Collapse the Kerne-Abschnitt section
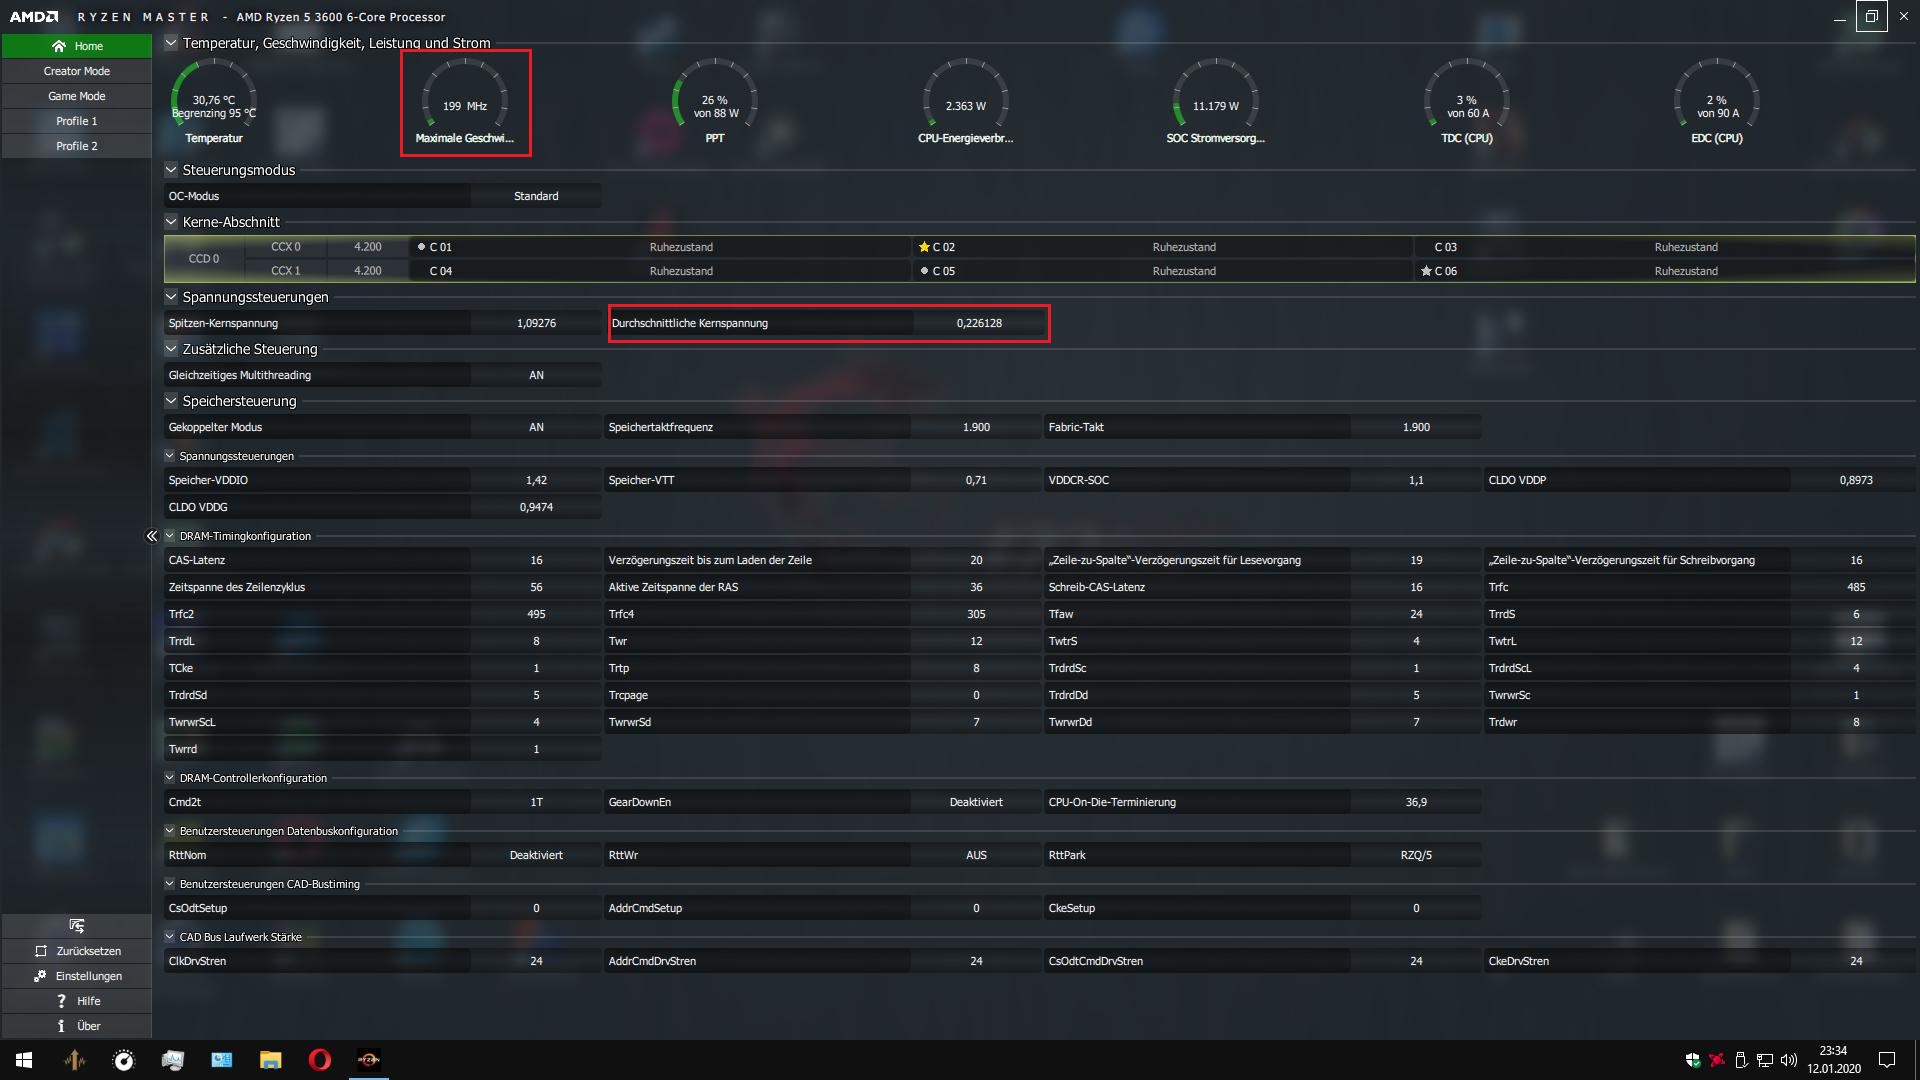The width and height of the screenshot is (1920, 1080). (171, 222)
